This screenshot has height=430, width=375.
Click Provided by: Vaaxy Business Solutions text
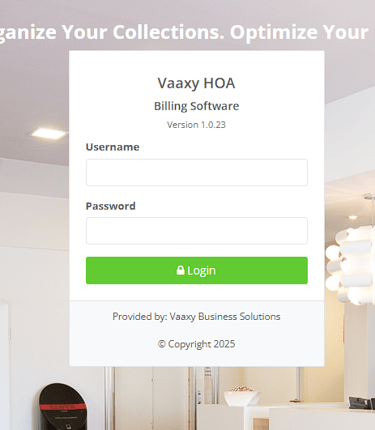click(x=196, y=316)
